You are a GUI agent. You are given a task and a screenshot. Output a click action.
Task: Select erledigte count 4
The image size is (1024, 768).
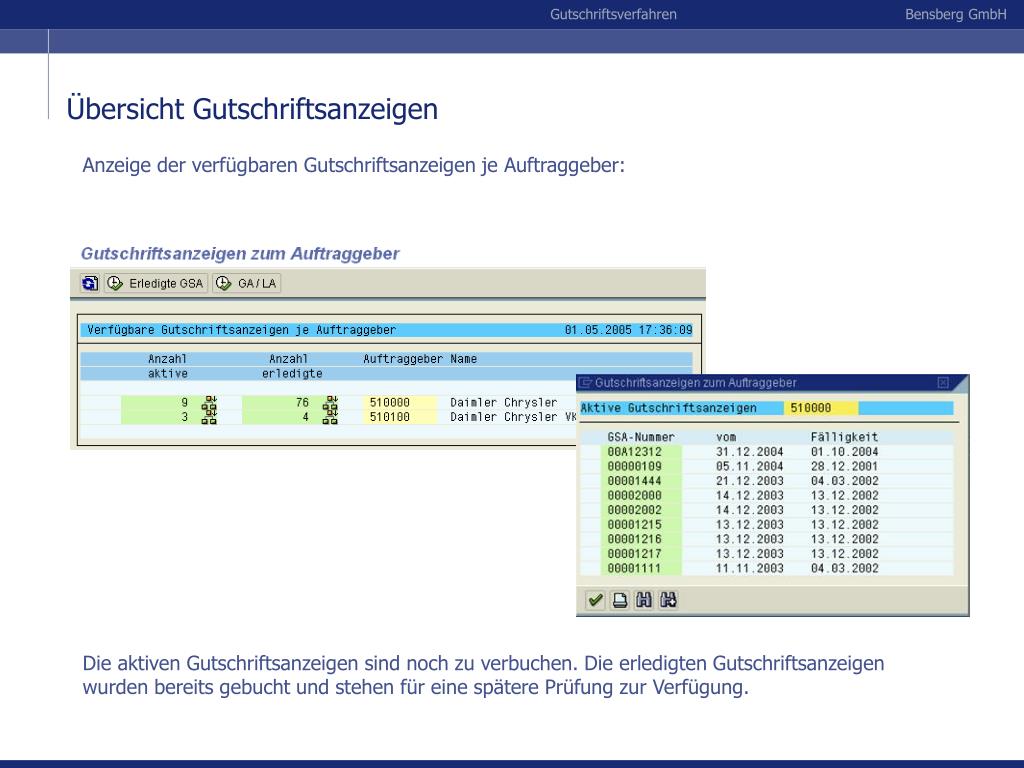click(x=305, y=417)
